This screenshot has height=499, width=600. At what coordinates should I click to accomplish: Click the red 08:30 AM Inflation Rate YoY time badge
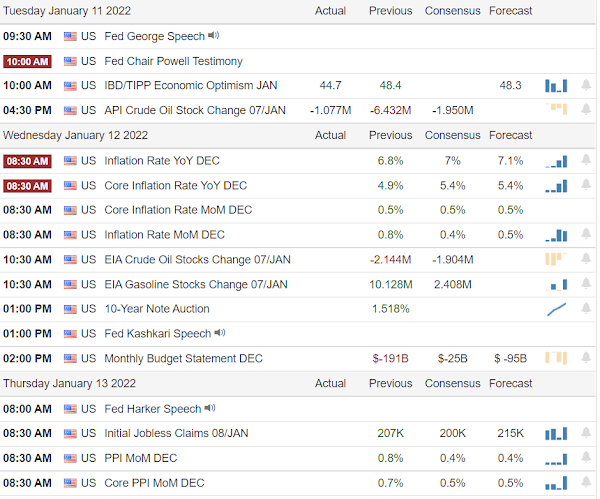[x=27, y=160]
